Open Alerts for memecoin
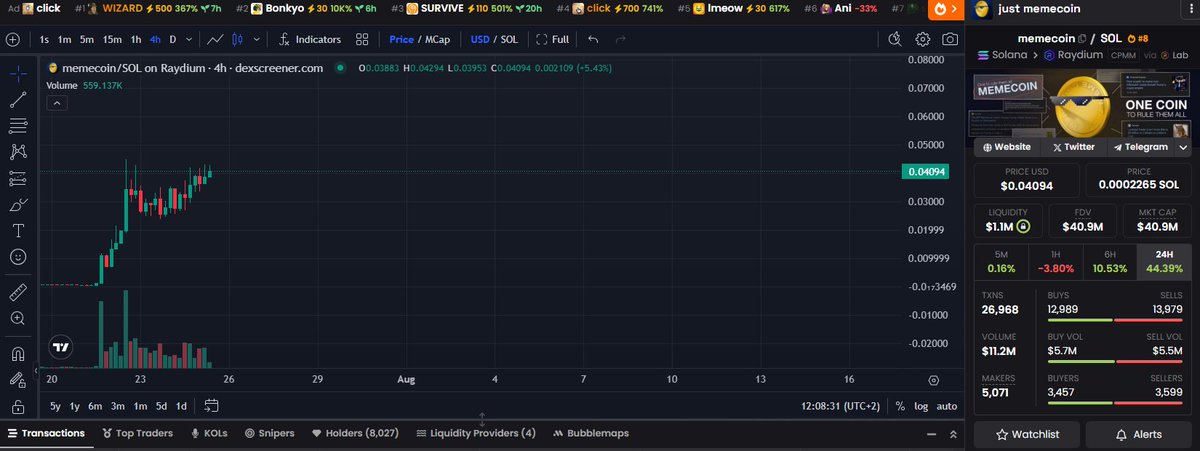Viewport: 1200px width, 451px height. click(1139, 434)
